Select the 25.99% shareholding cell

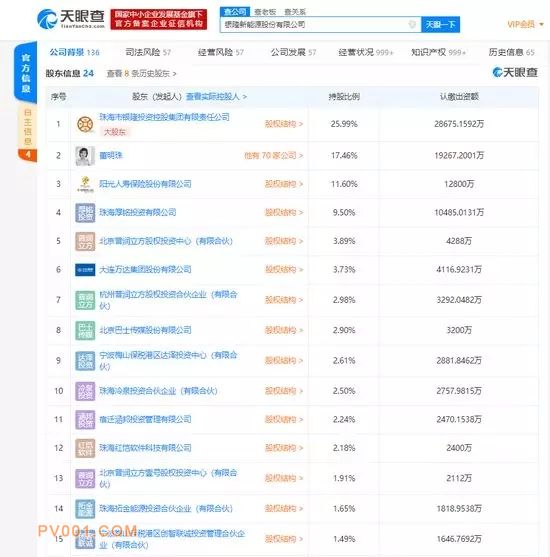[x=344, y=124]
